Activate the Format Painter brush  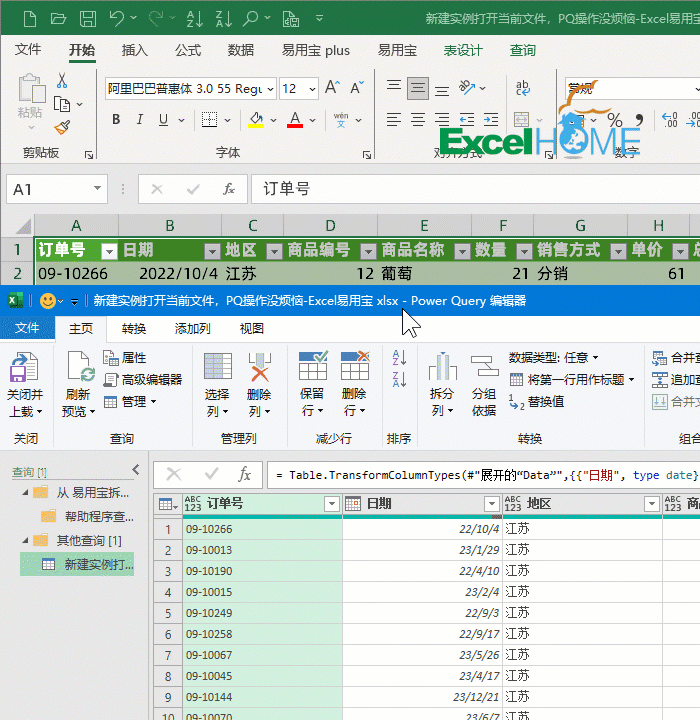point(62,128)
